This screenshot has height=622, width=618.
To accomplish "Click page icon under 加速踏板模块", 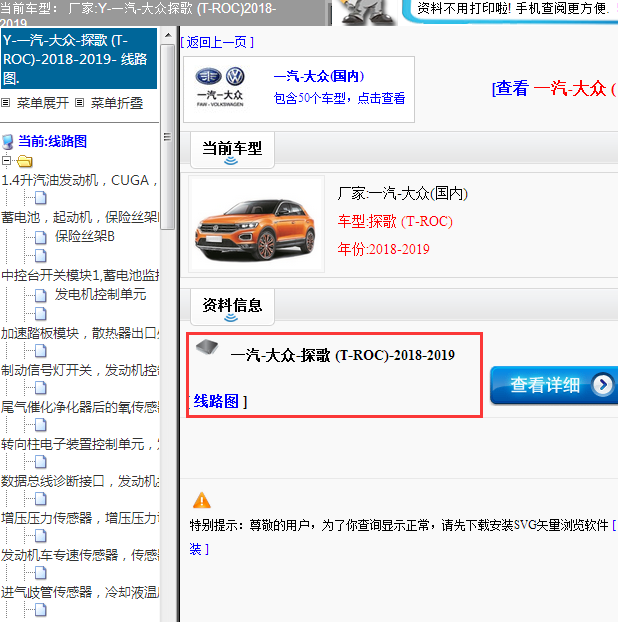I will (x=40, y=351).
